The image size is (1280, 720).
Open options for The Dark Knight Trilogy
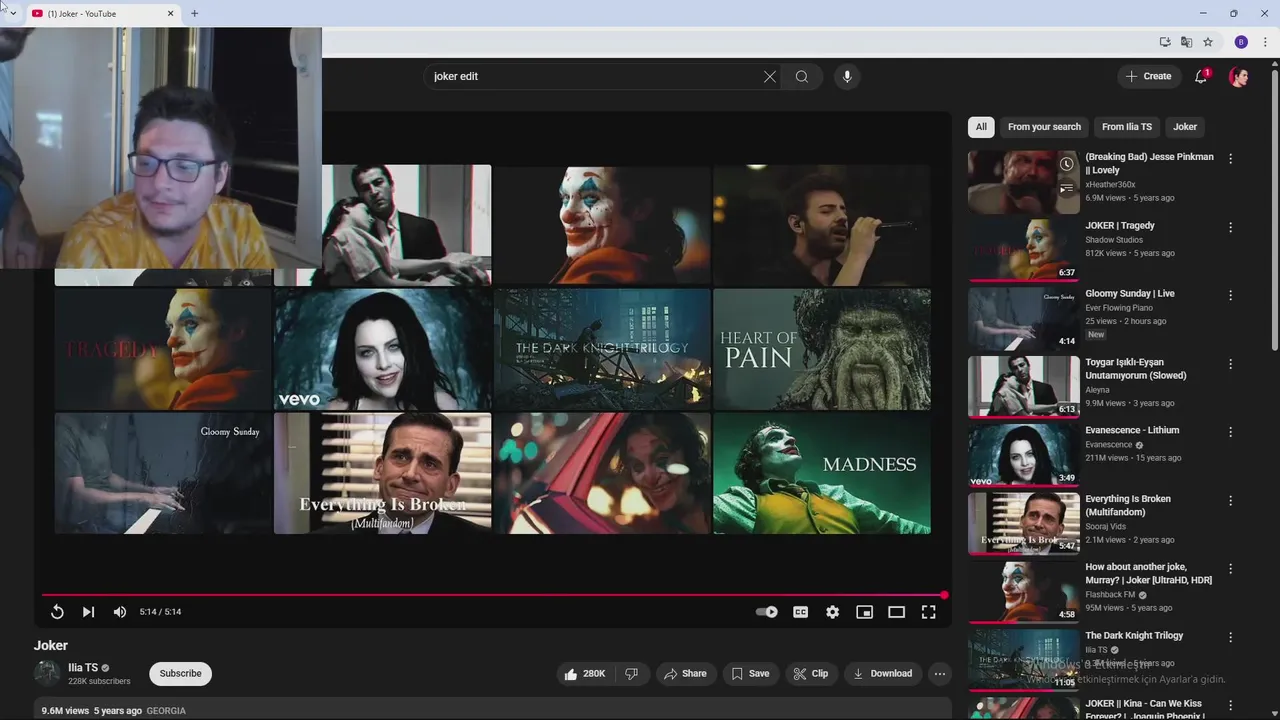coord(1230,637)
